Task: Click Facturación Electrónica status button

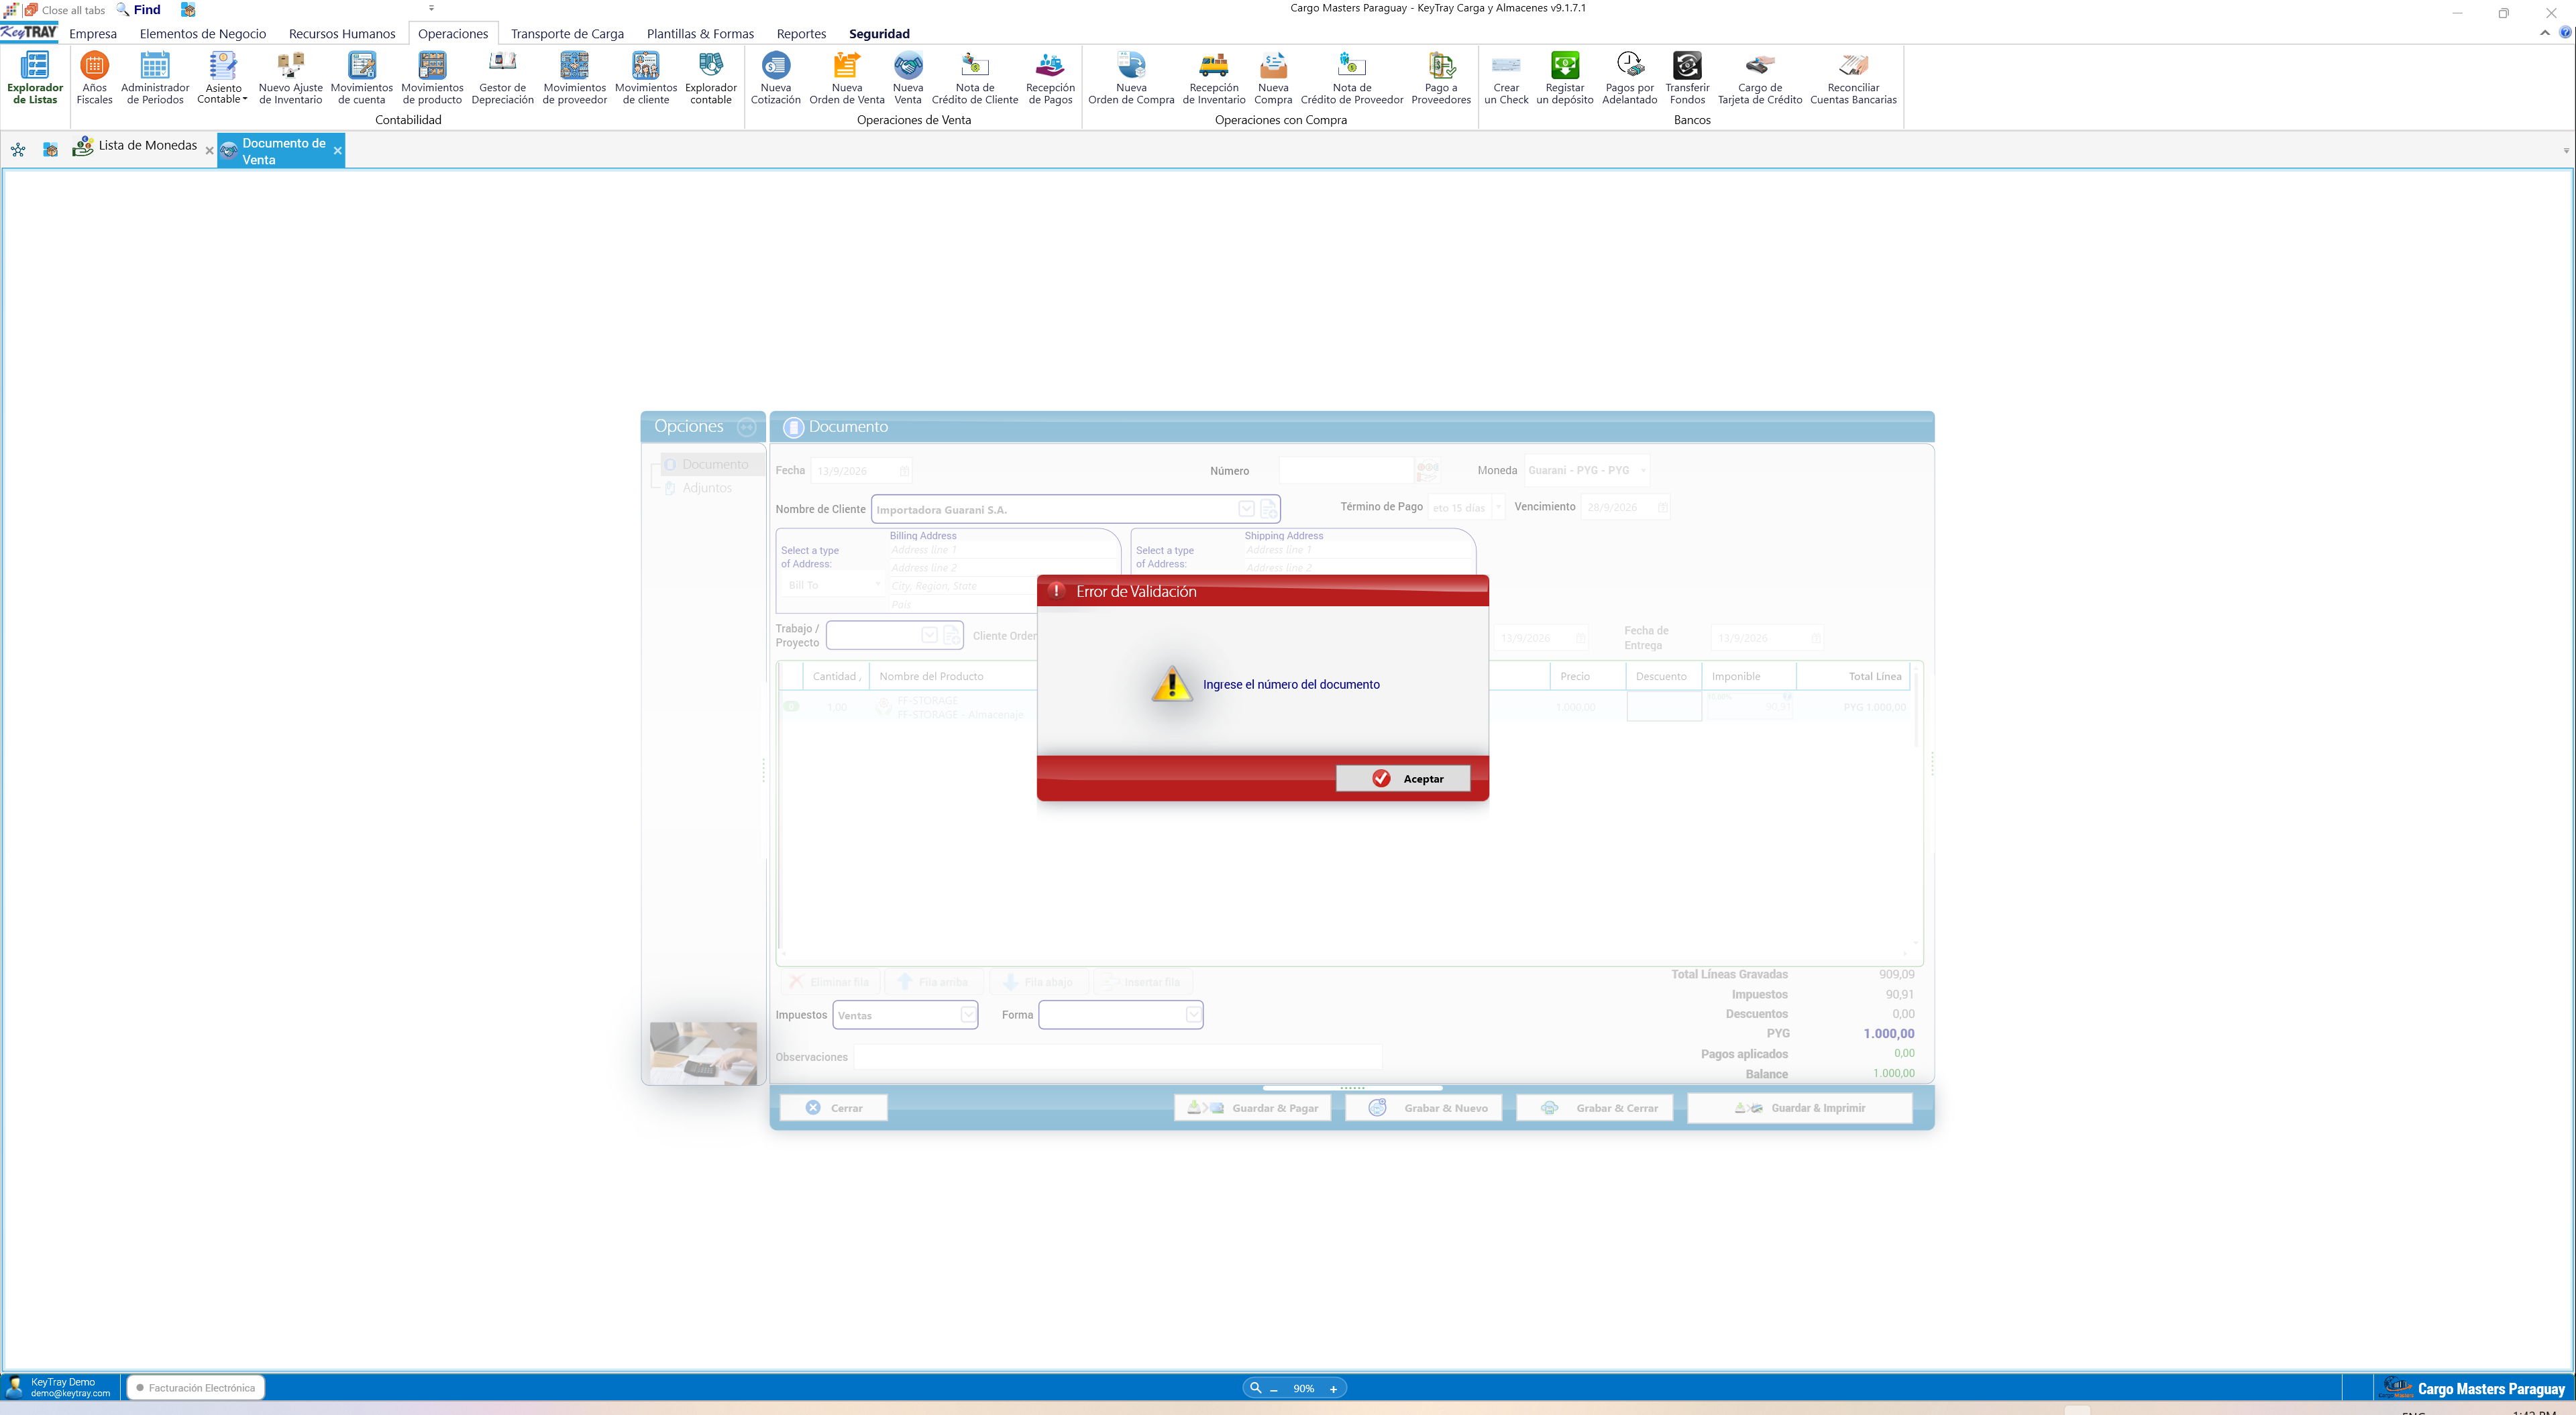Action: click(x=196, y=1387)
